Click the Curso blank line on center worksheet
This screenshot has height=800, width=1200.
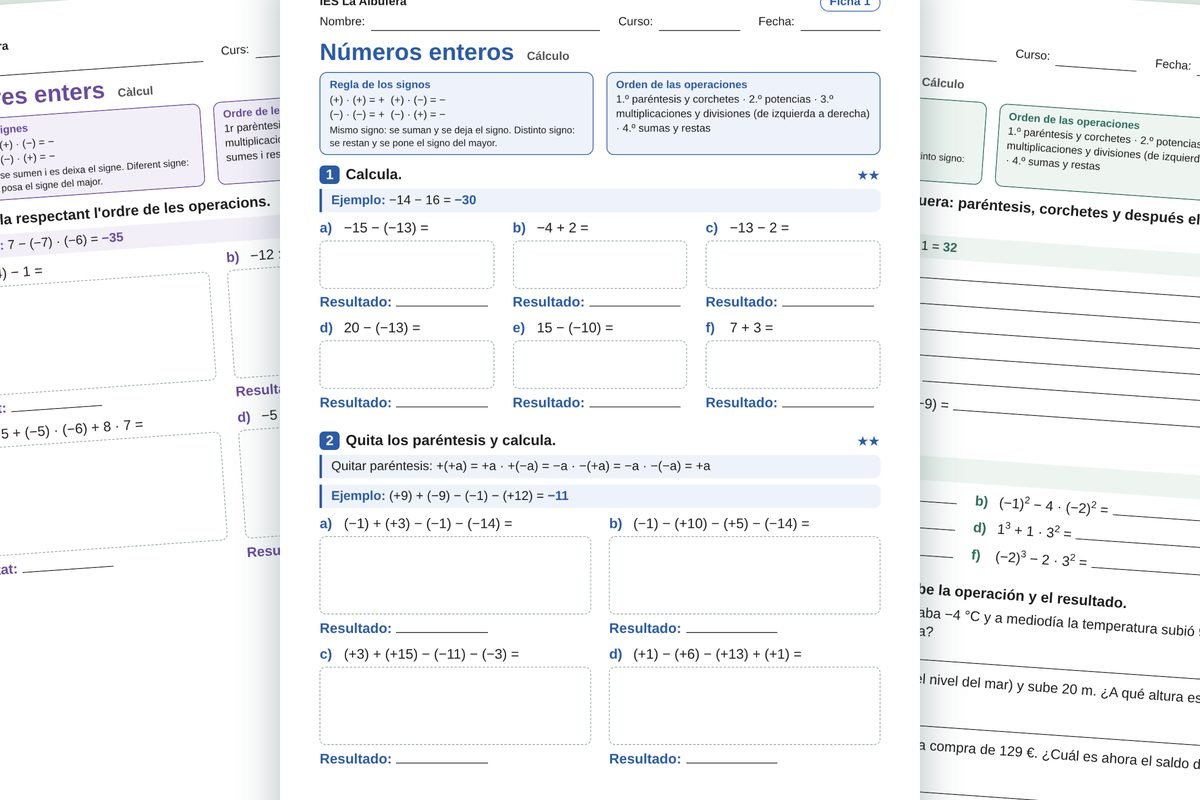tap(699, 29)
